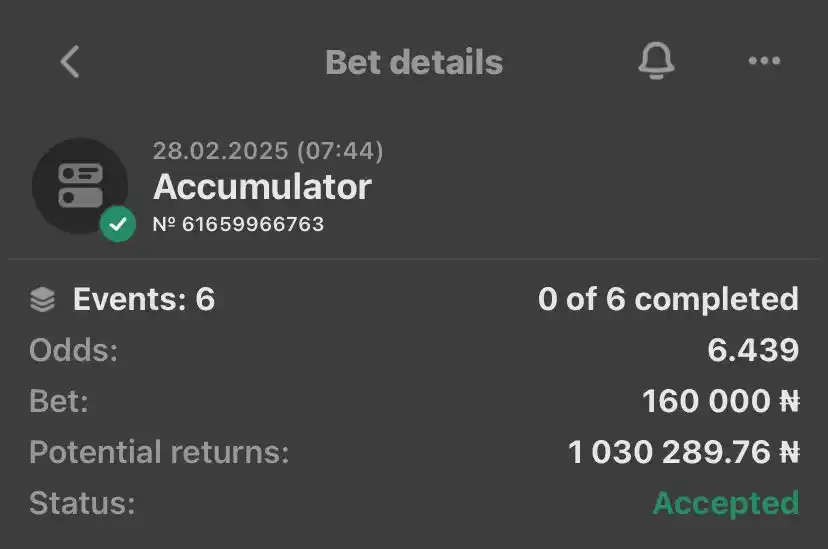Tap the accumulator bet slip icon

coord(80,186)
